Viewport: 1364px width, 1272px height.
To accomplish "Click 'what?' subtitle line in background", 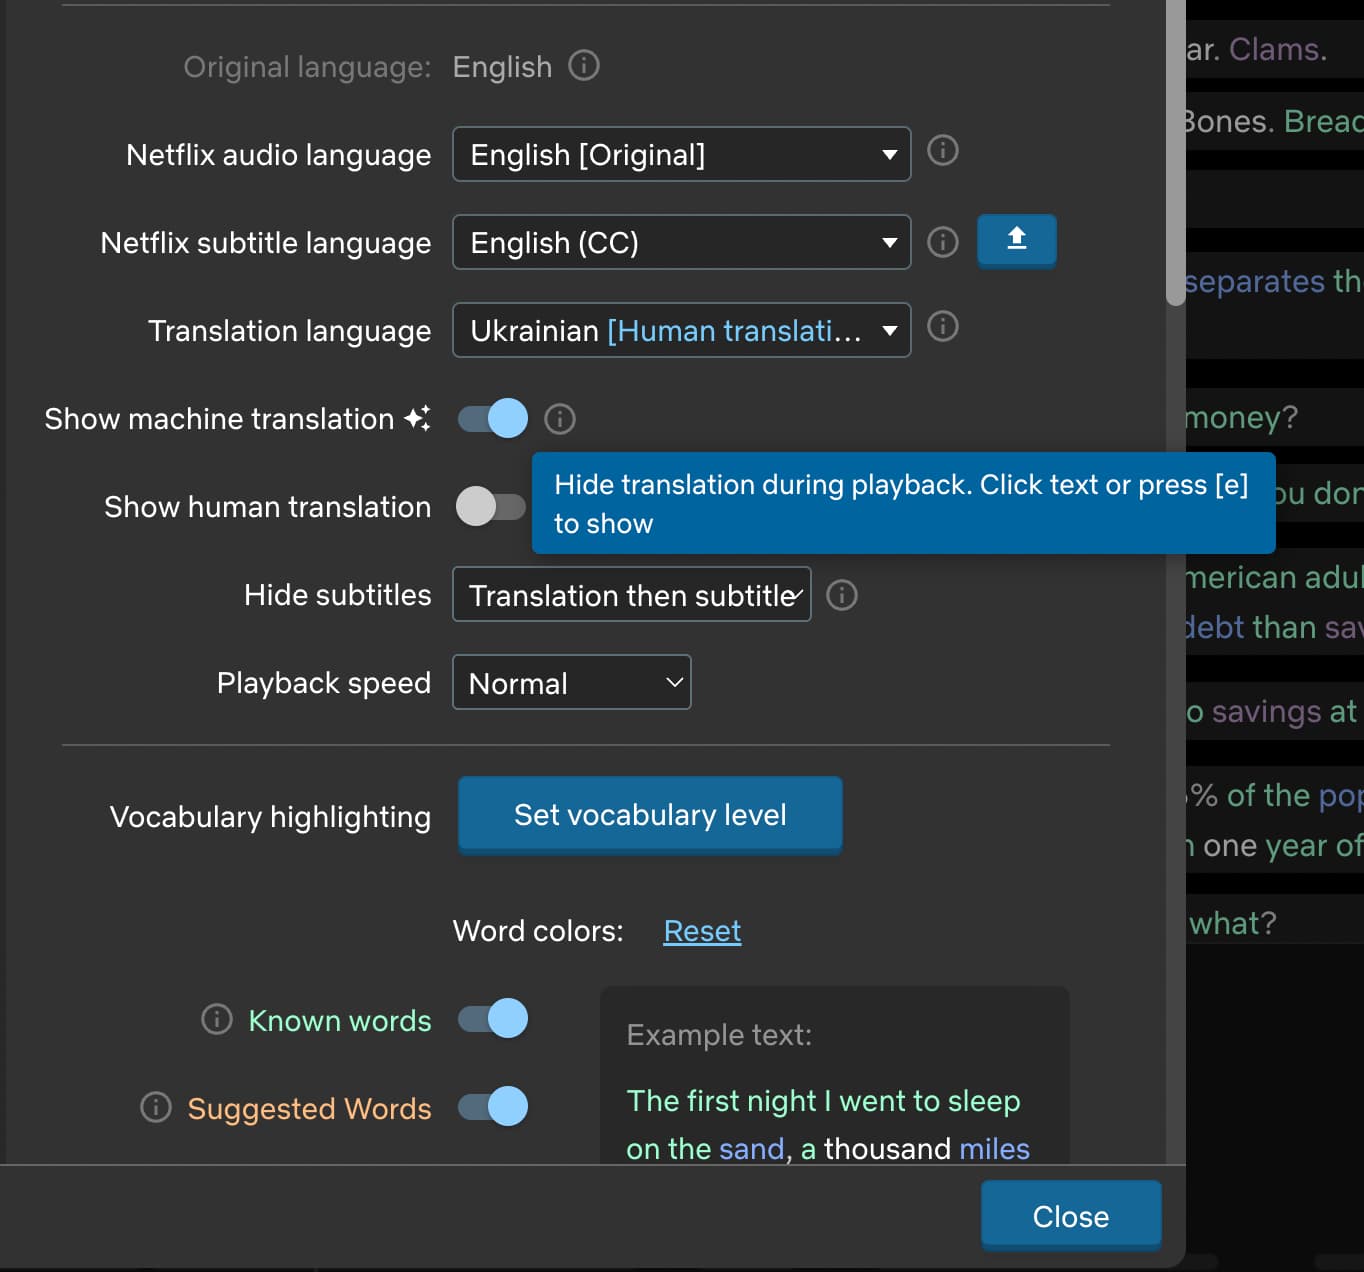I will [x=1232, y=923].
